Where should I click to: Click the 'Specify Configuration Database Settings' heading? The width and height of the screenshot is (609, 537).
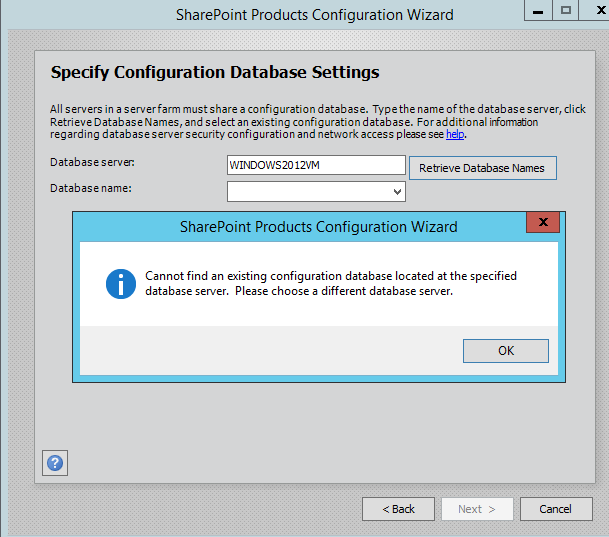pyautogui.click(x=215, y=72)
